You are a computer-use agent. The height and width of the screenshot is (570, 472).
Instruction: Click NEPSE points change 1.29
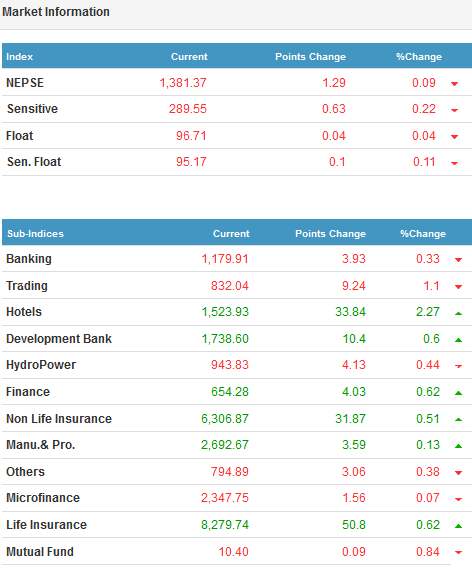click(334, 83)
